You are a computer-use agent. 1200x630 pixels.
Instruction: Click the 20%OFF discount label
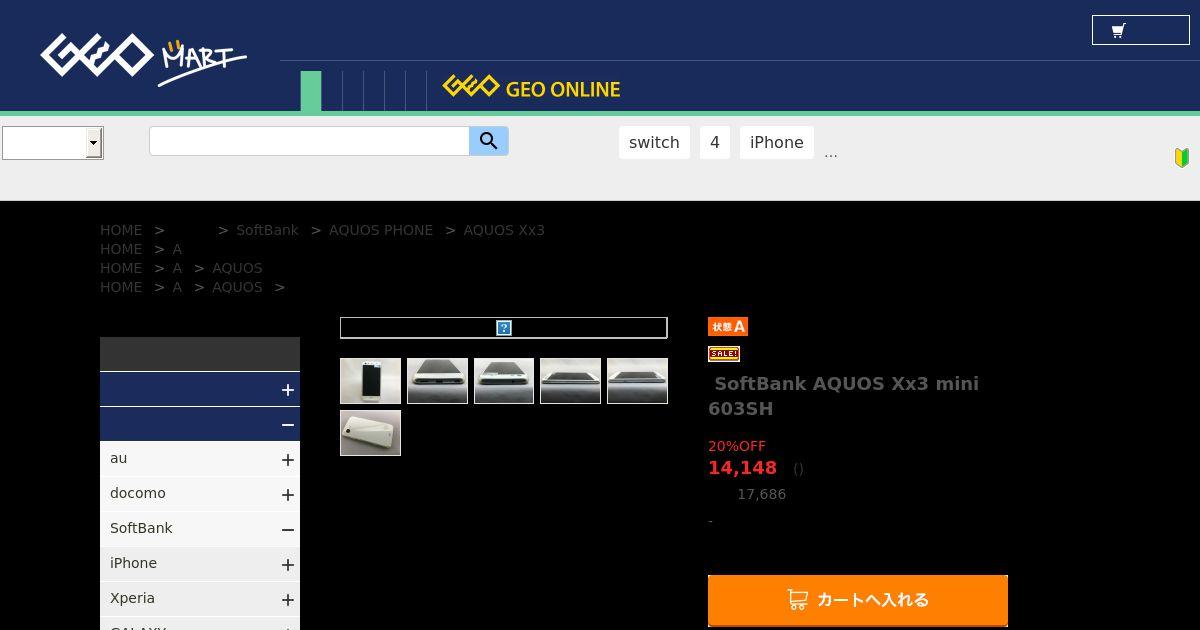coord(737,446)
